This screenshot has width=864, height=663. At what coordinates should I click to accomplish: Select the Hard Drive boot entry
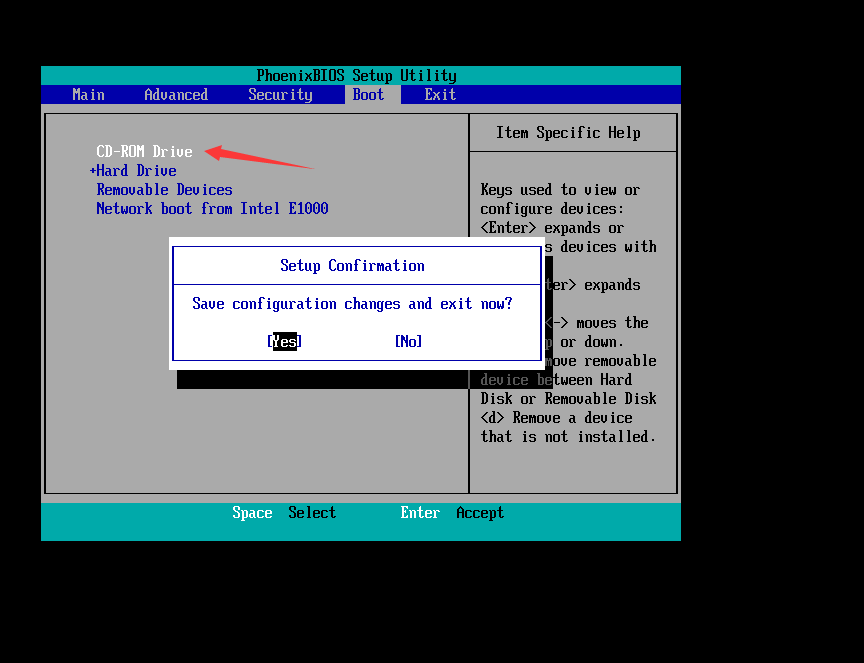click(137, 171)
